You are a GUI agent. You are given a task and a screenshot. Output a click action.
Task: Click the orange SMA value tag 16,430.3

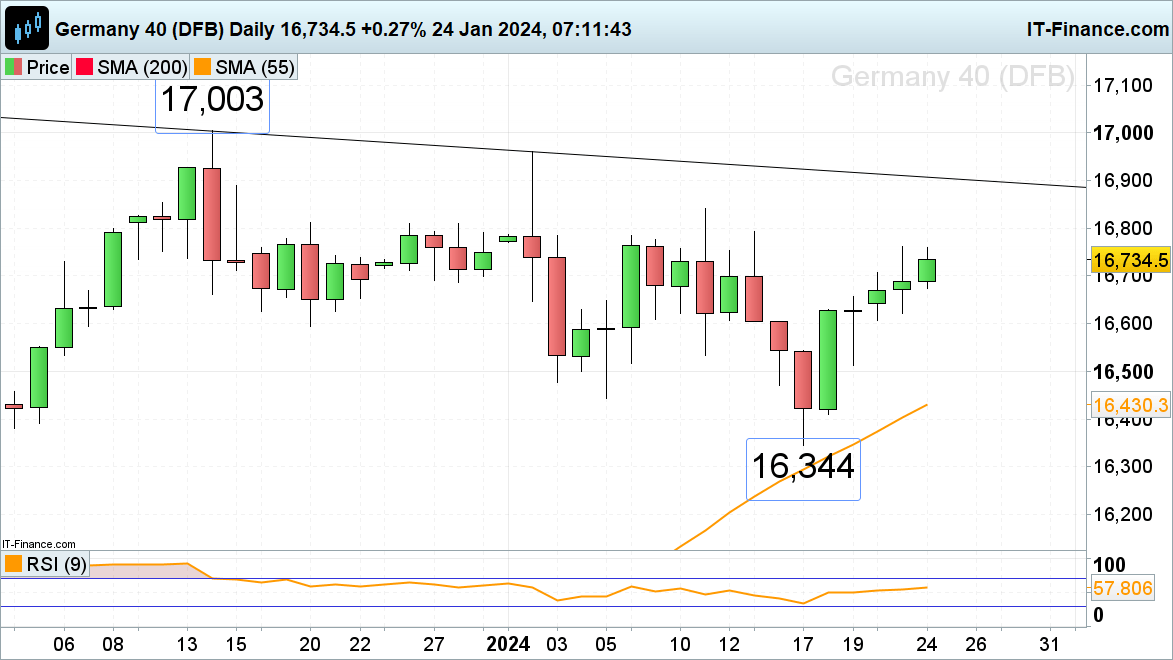1130,405
